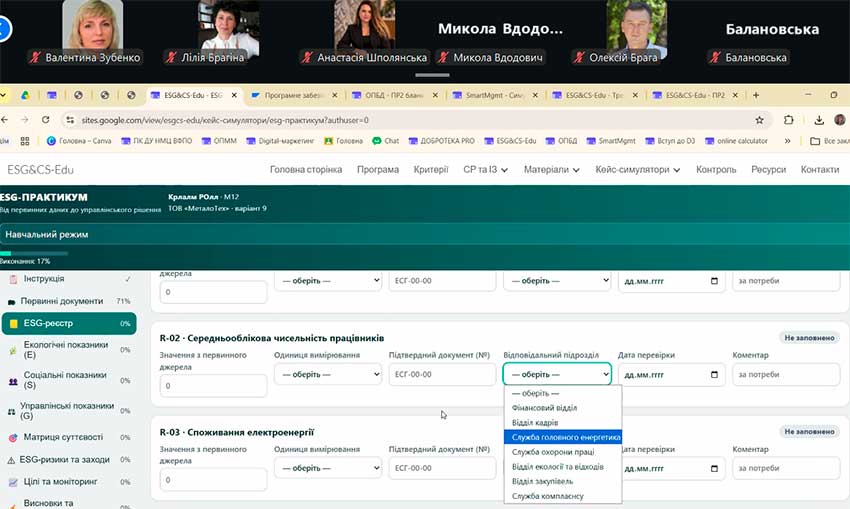Open R-02 date picker calendar icon
850x509 pixels.
[x=714, y=375]
